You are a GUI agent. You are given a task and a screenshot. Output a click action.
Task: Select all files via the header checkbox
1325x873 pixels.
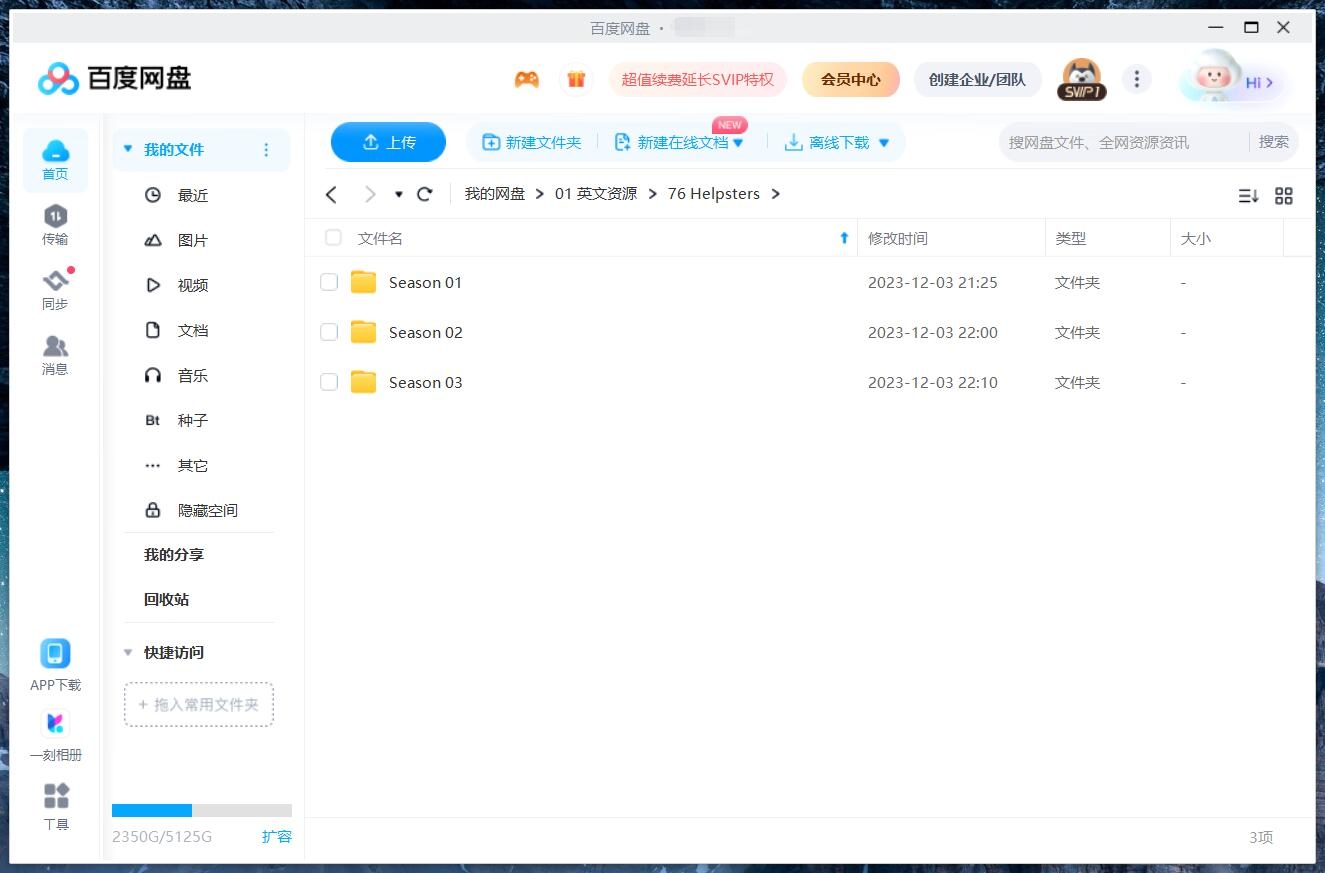coord(333,238)
